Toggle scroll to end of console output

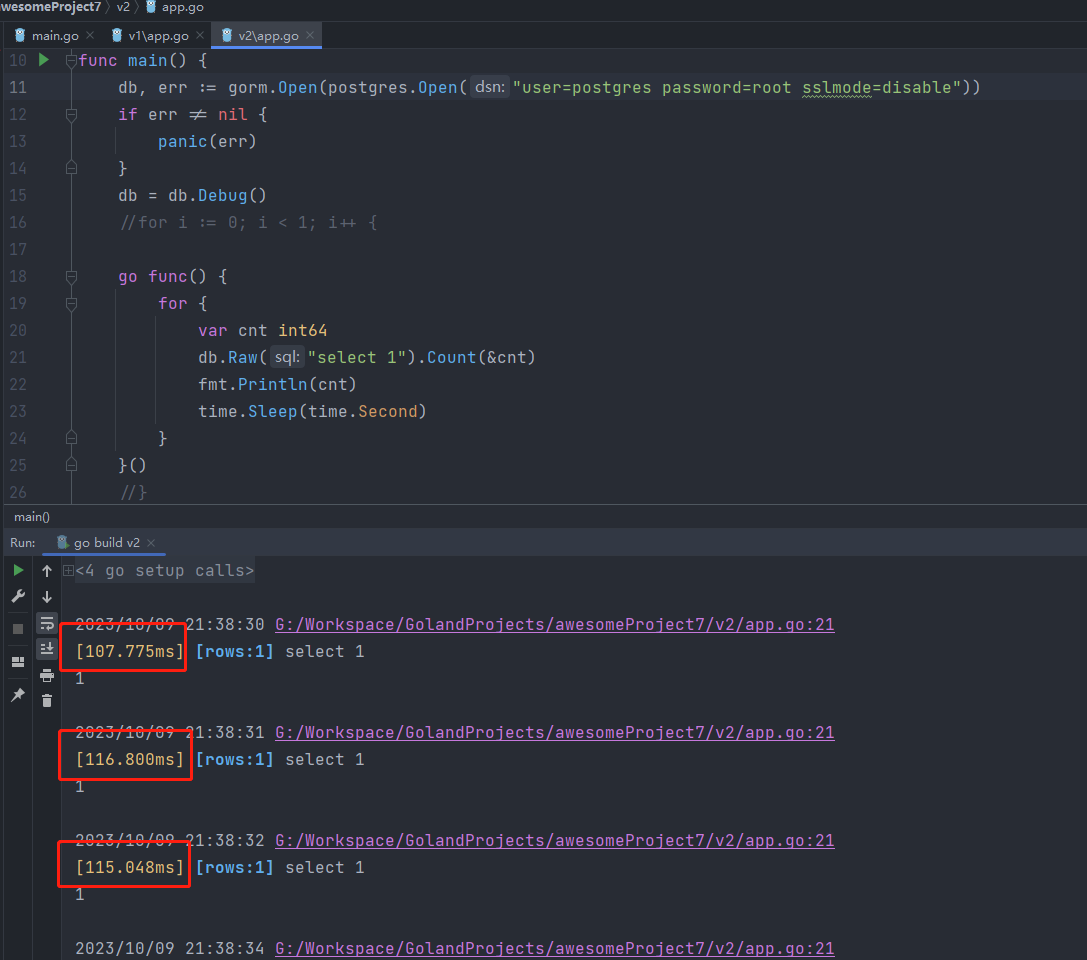click(x=47, y=649)
